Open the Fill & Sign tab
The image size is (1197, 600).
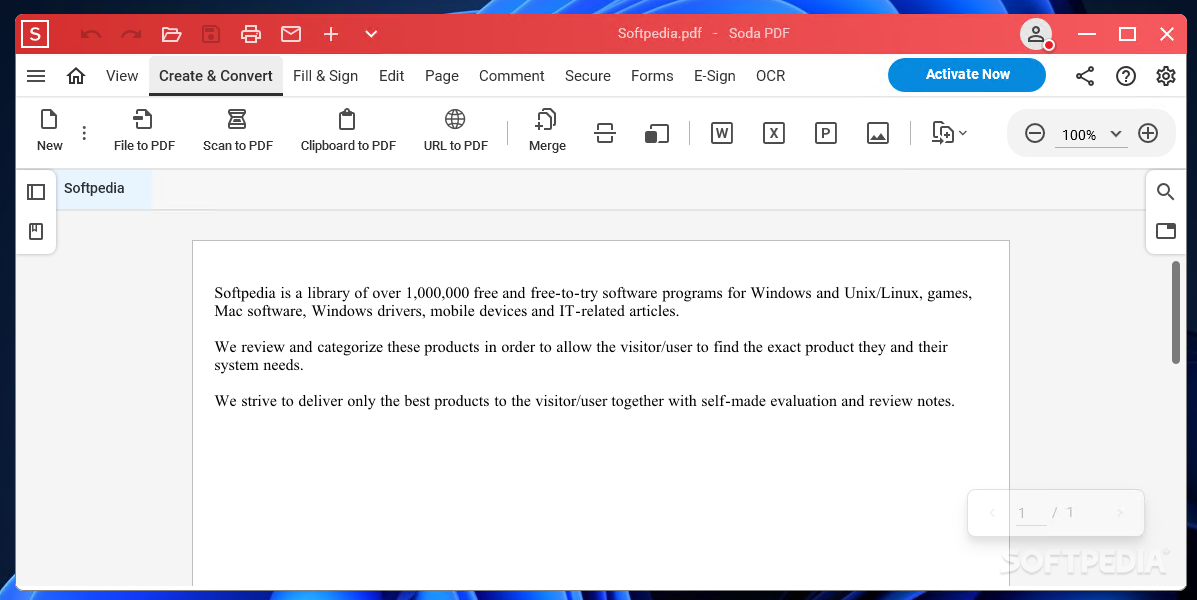[x=325, y=76]
